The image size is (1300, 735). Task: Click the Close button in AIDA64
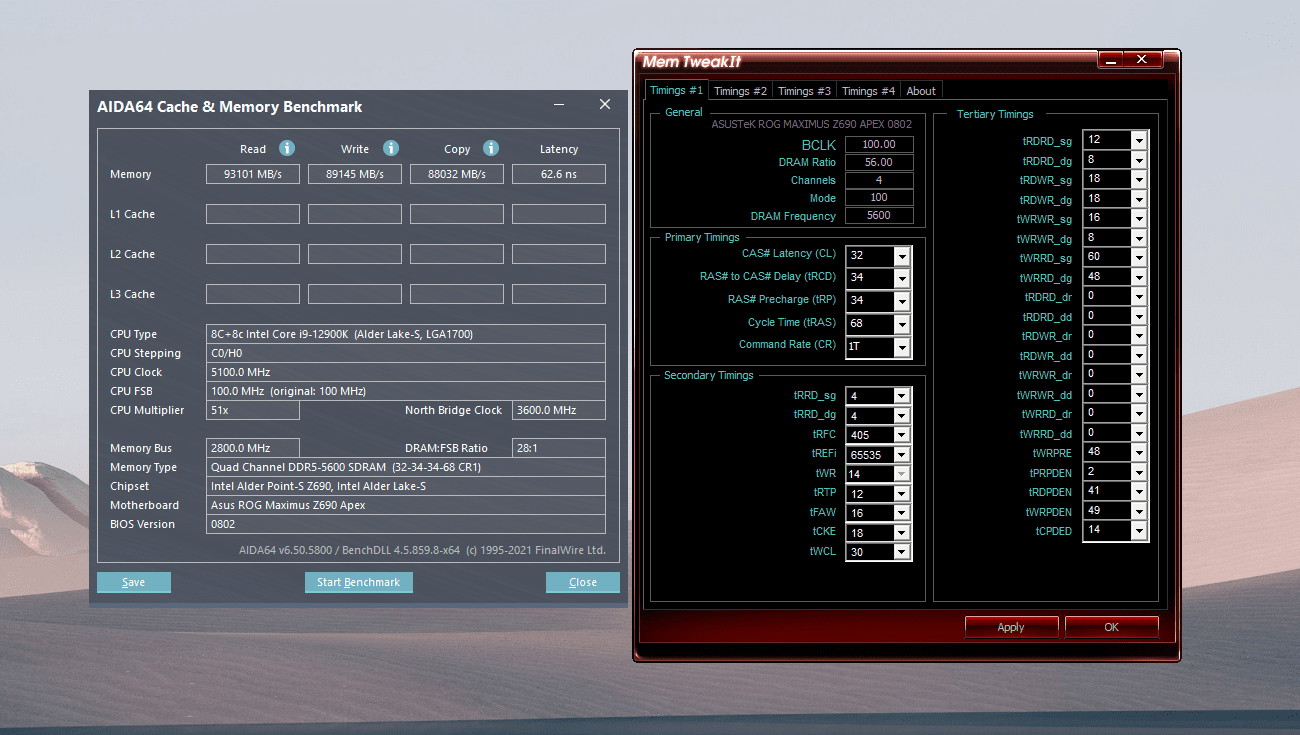tap(583, 582)
